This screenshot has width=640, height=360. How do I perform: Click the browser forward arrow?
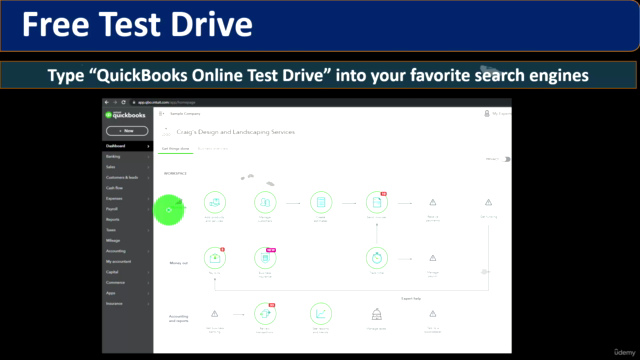(115, 102)
